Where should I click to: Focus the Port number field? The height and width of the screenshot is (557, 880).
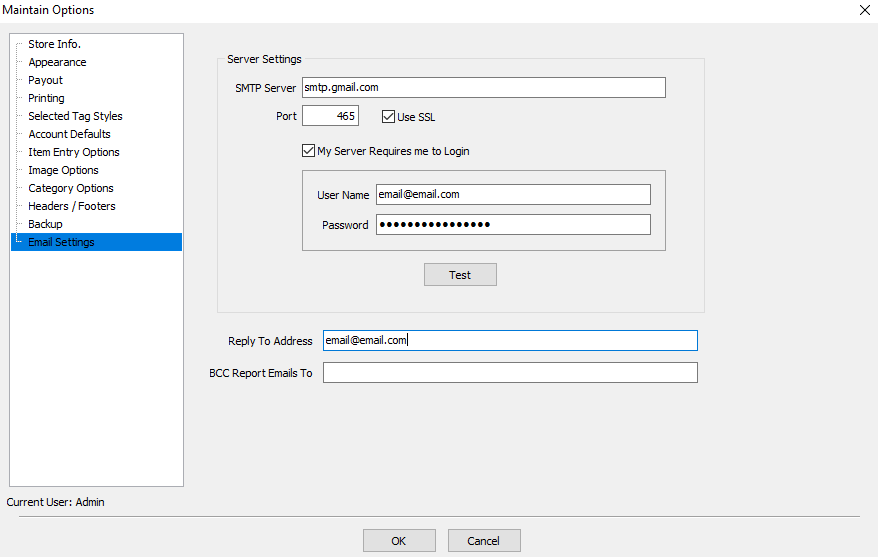pyautogui.click(x=331, y=116)
